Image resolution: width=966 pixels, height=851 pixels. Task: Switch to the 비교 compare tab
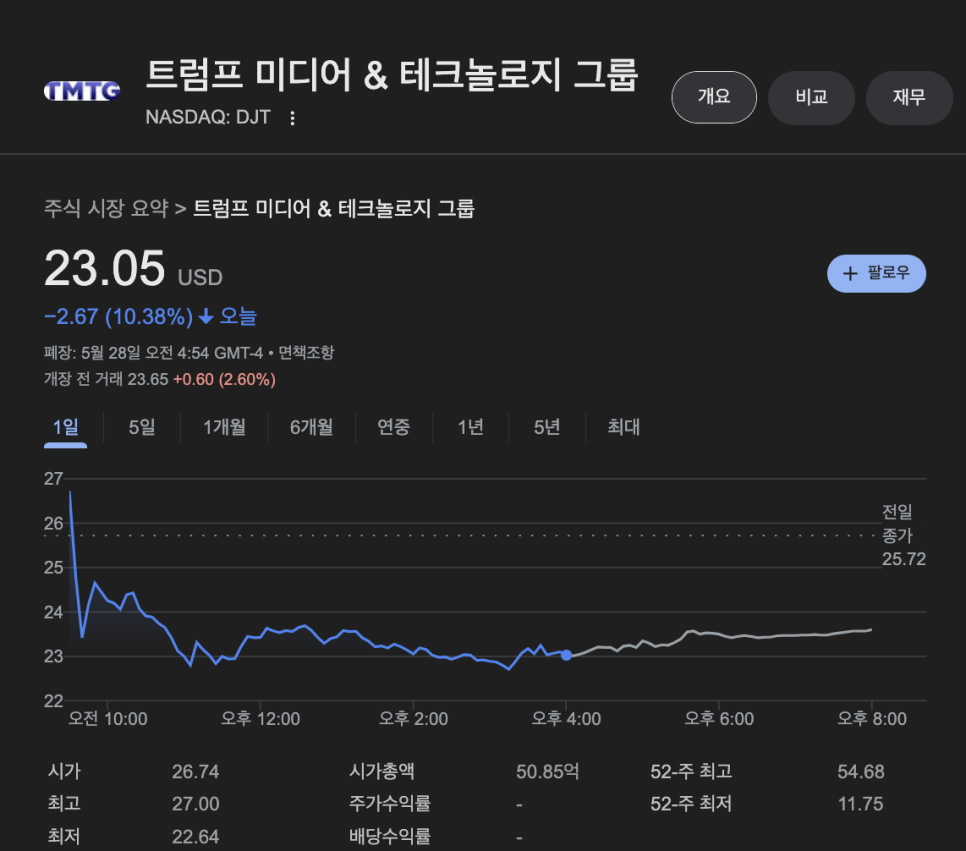click(x=811, y=97)
